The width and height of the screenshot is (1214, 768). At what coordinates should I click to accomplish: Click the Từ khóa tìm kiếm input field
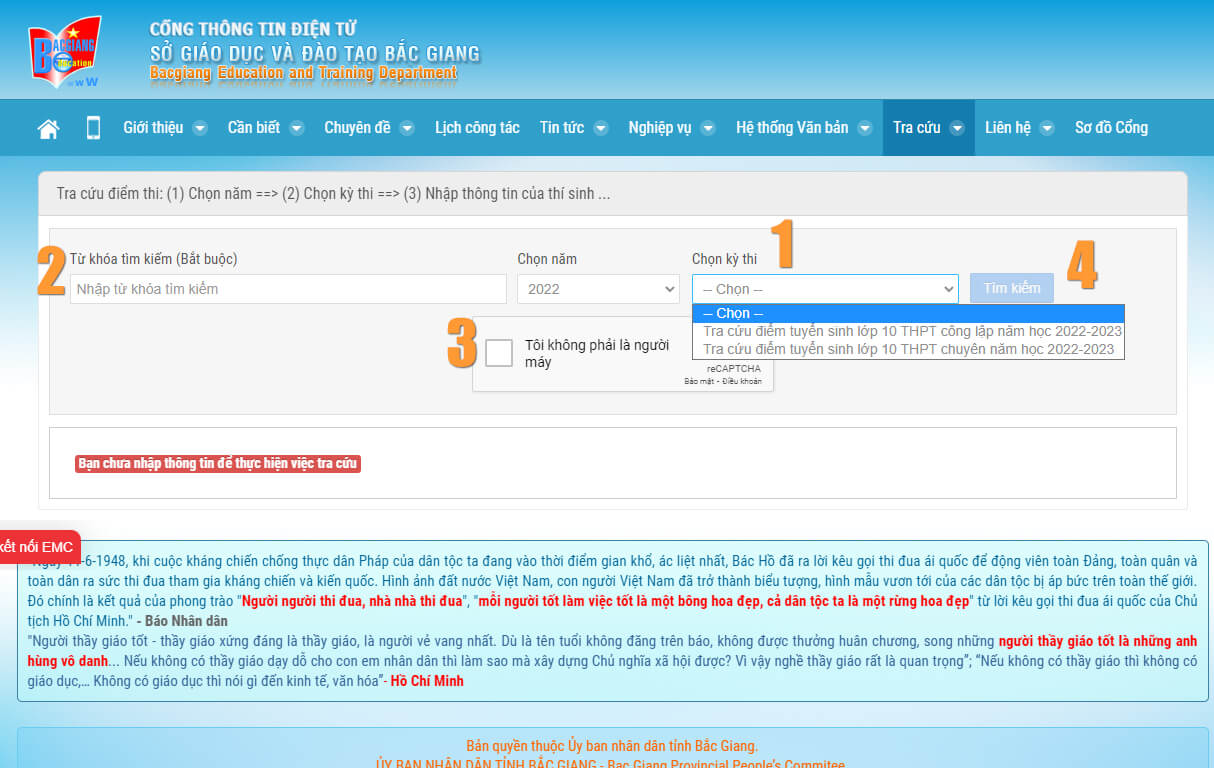click(288, 289)
